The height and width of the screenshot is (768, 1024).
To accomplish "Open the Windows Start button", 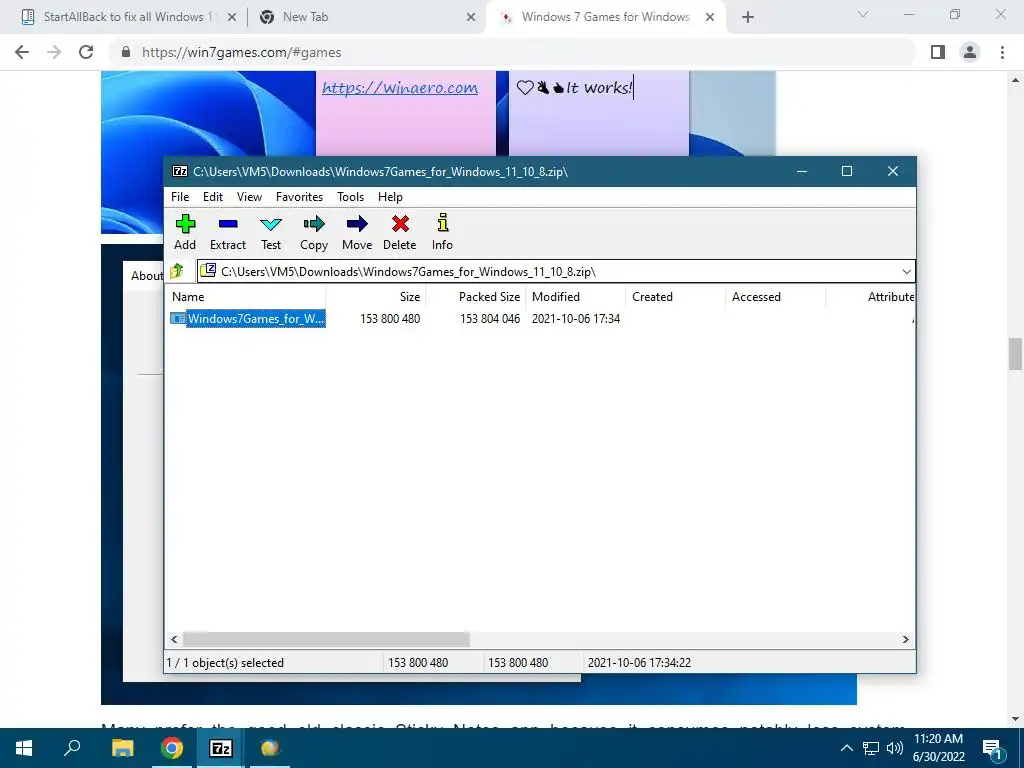I will [x=24, y=748].
